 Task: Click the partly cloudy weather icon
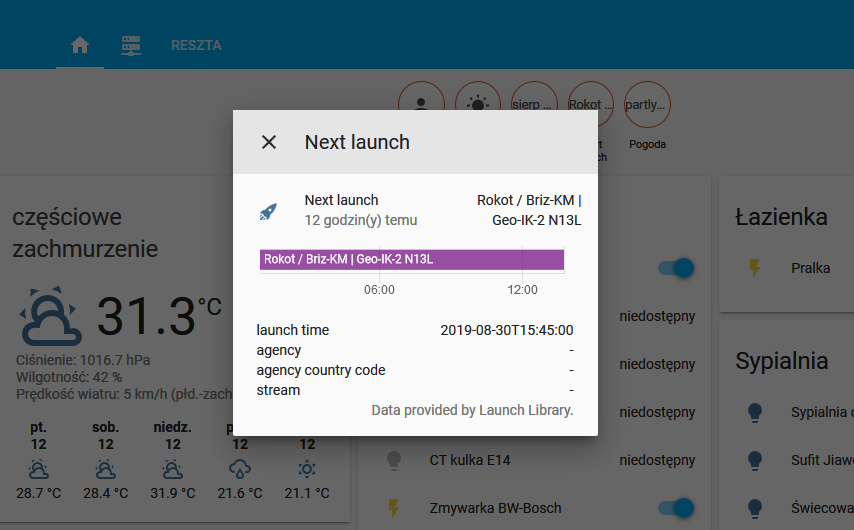coord(50,317)
